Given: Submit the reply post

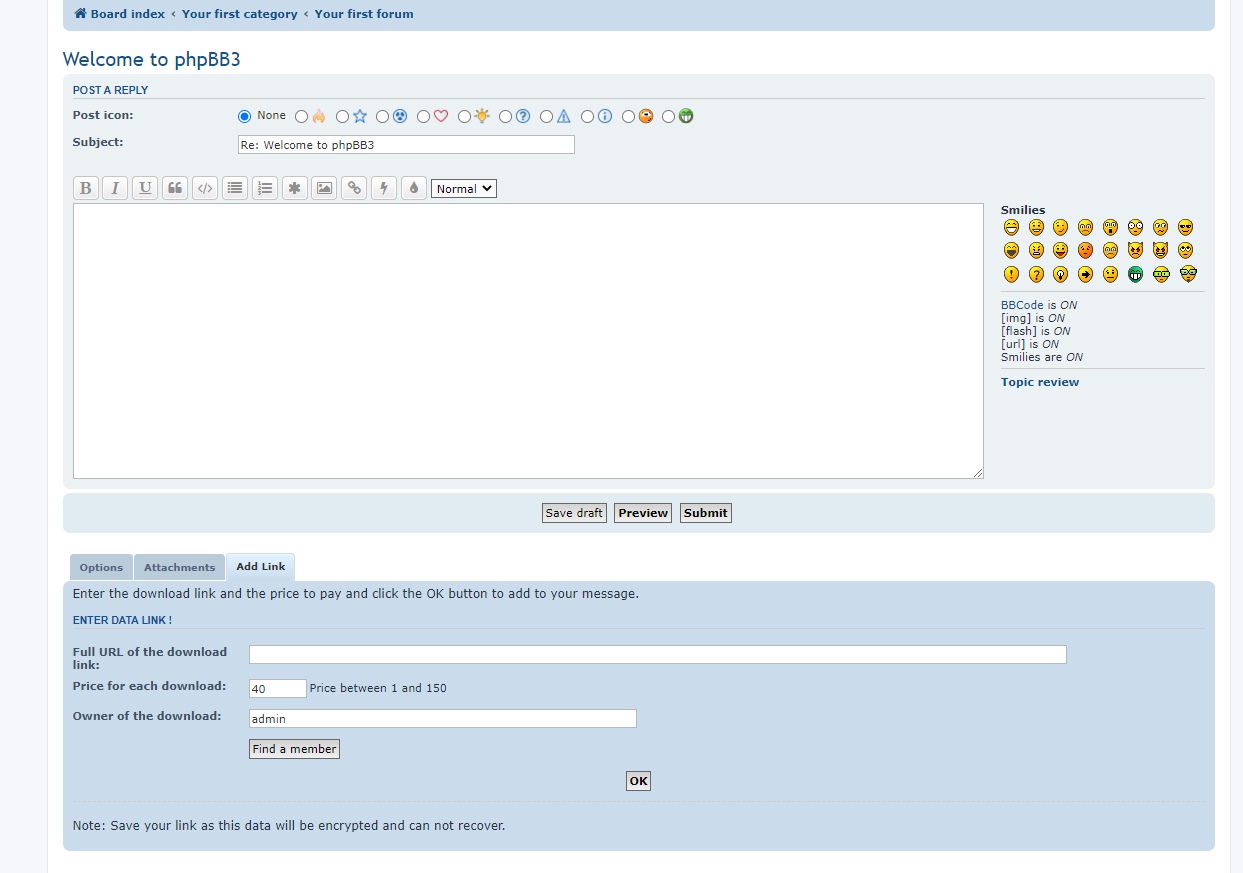Looking at the screenshot, I should [x=706, y=513].
